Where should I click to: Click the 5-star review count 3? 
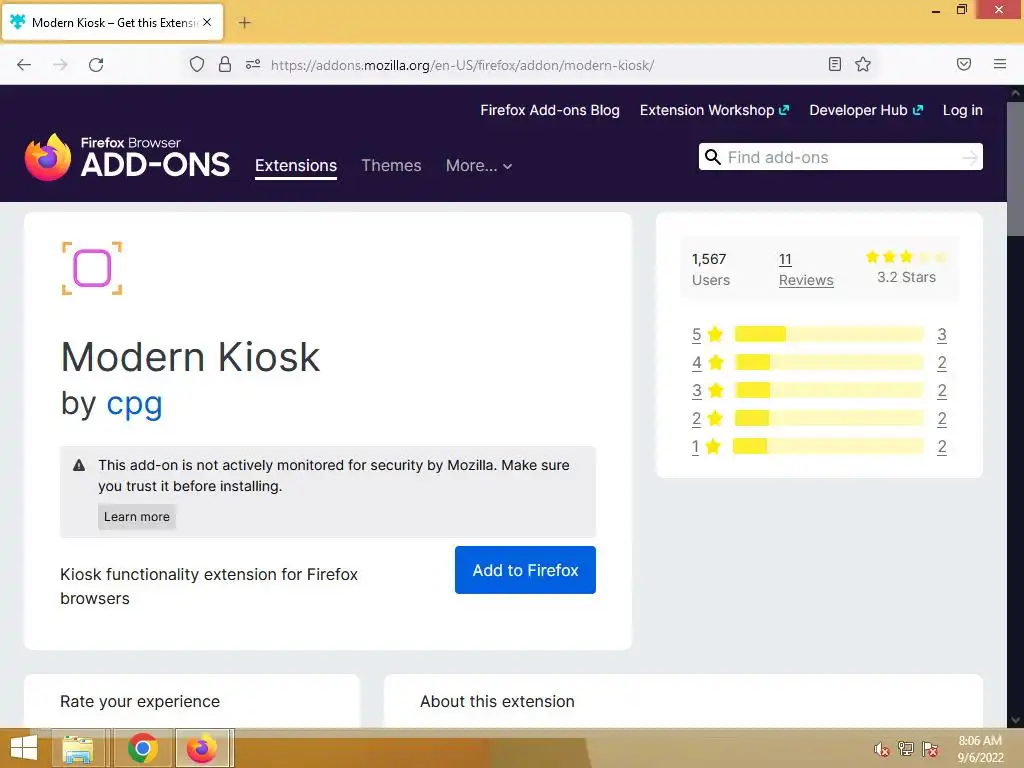(942, 334)
